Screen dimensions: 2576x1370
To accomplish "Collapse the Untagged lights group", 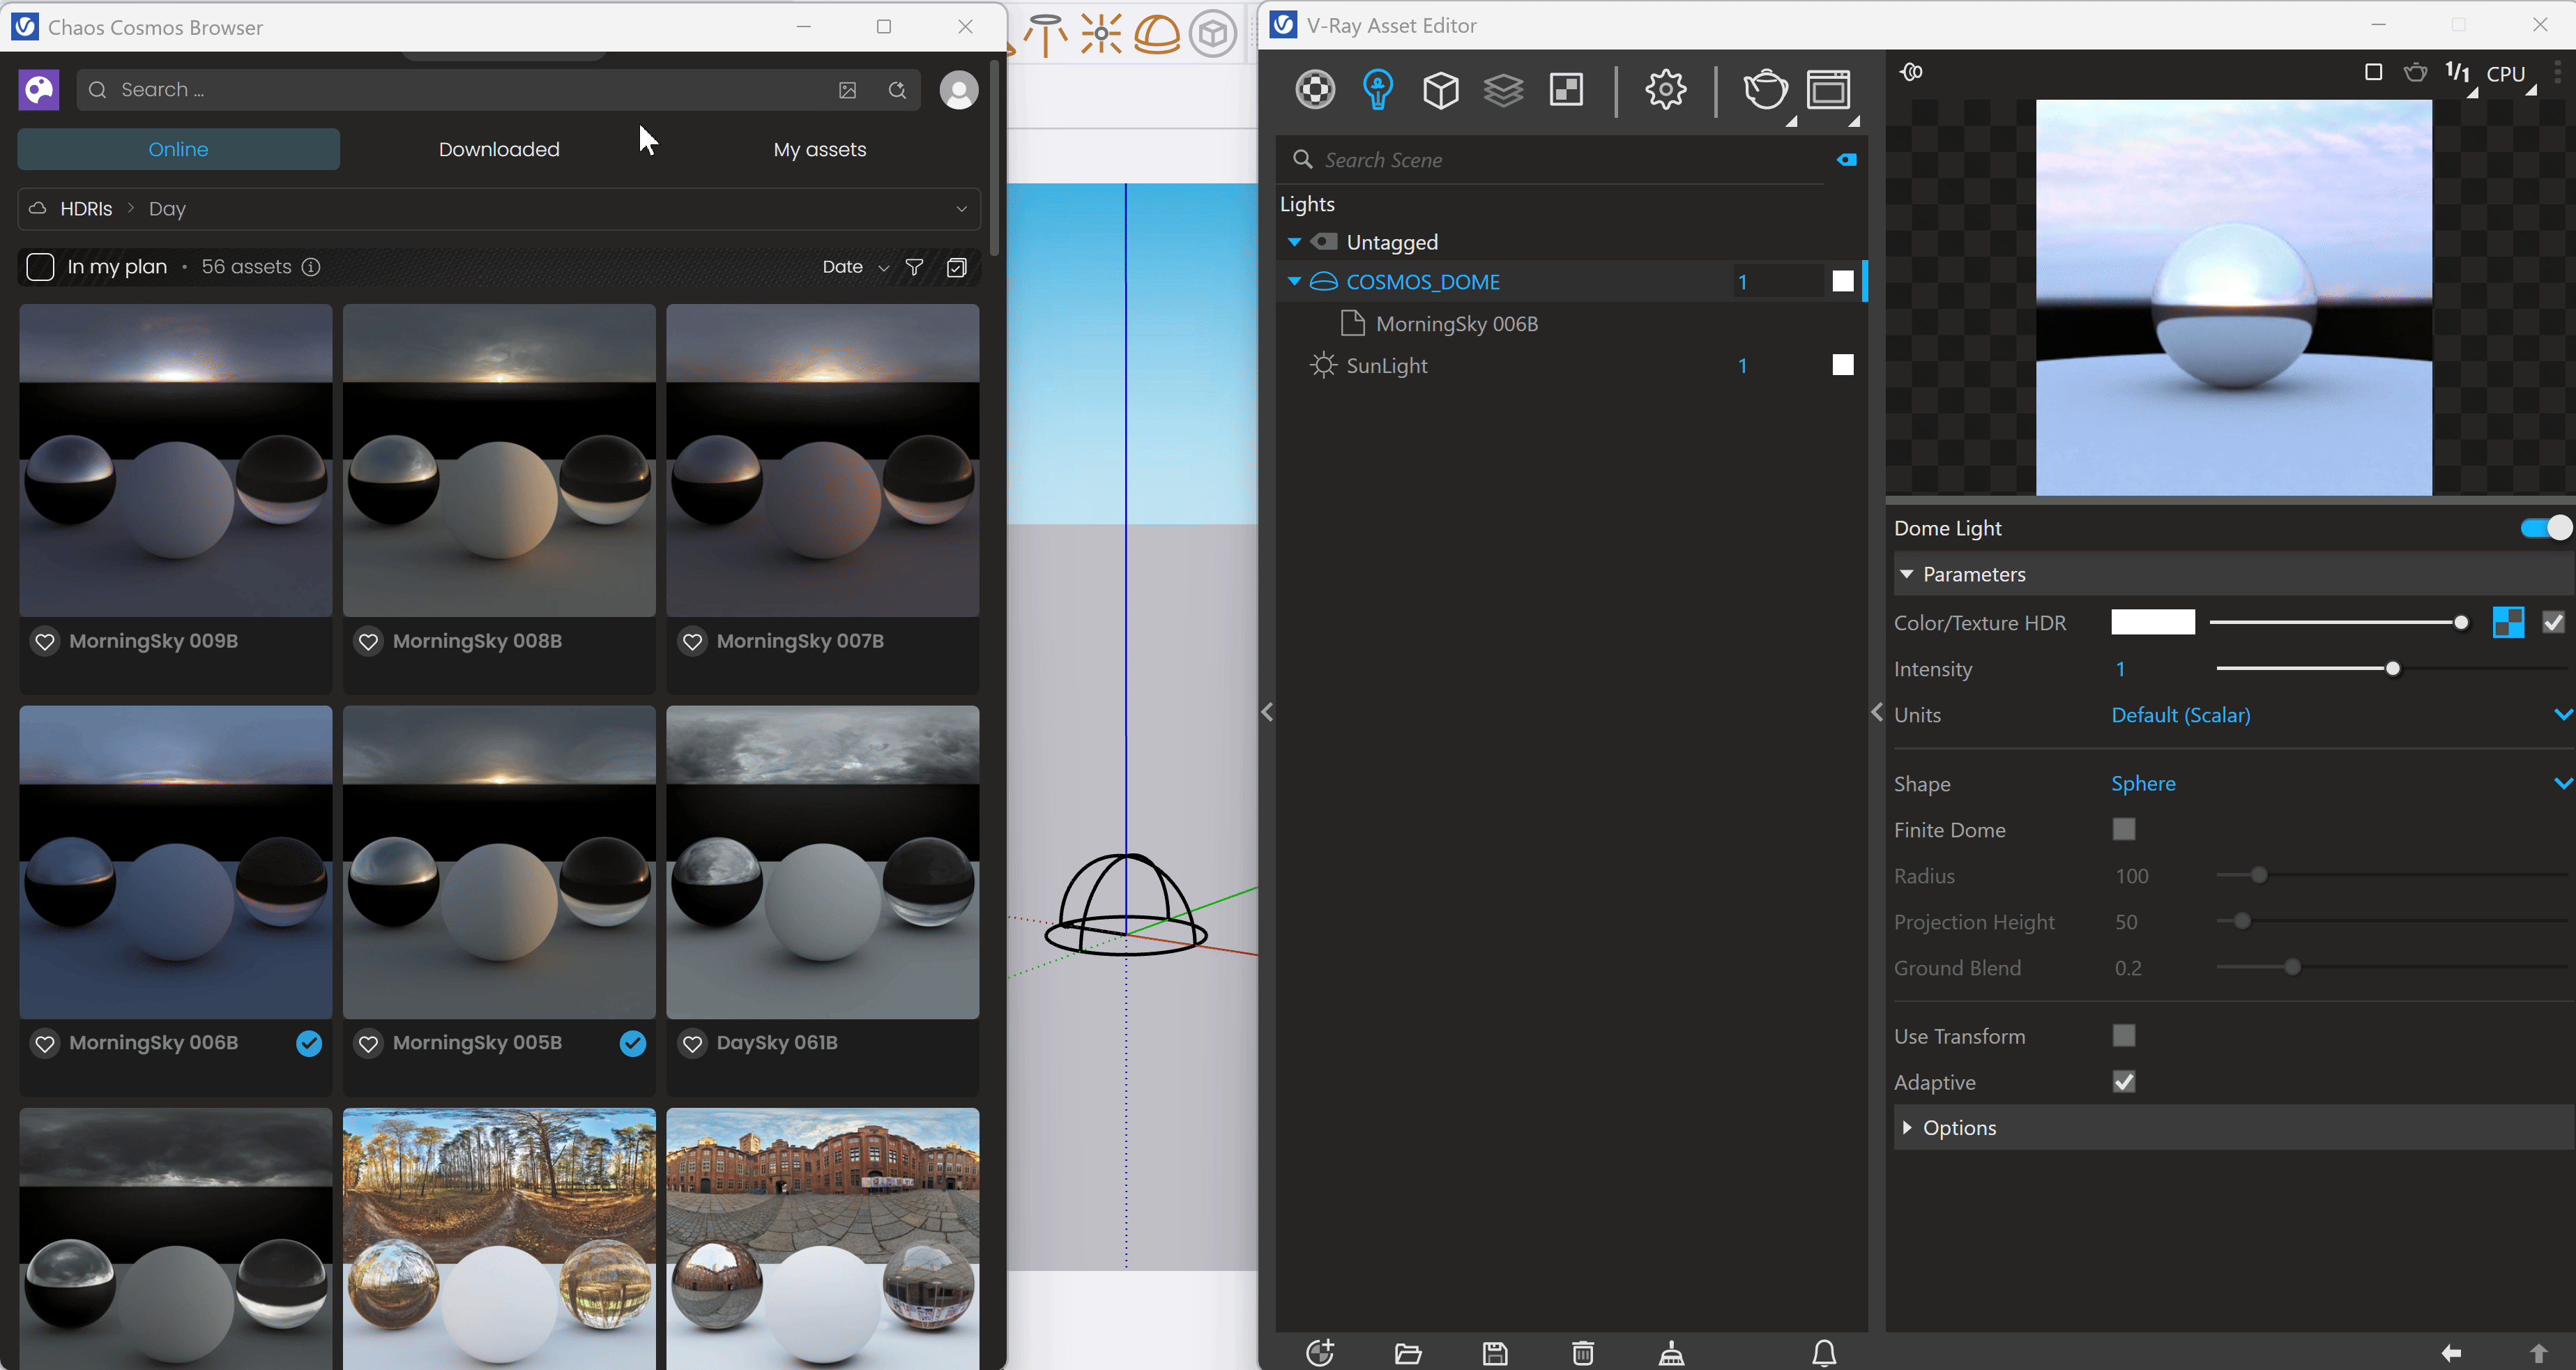I will (x=1294, y=242).
